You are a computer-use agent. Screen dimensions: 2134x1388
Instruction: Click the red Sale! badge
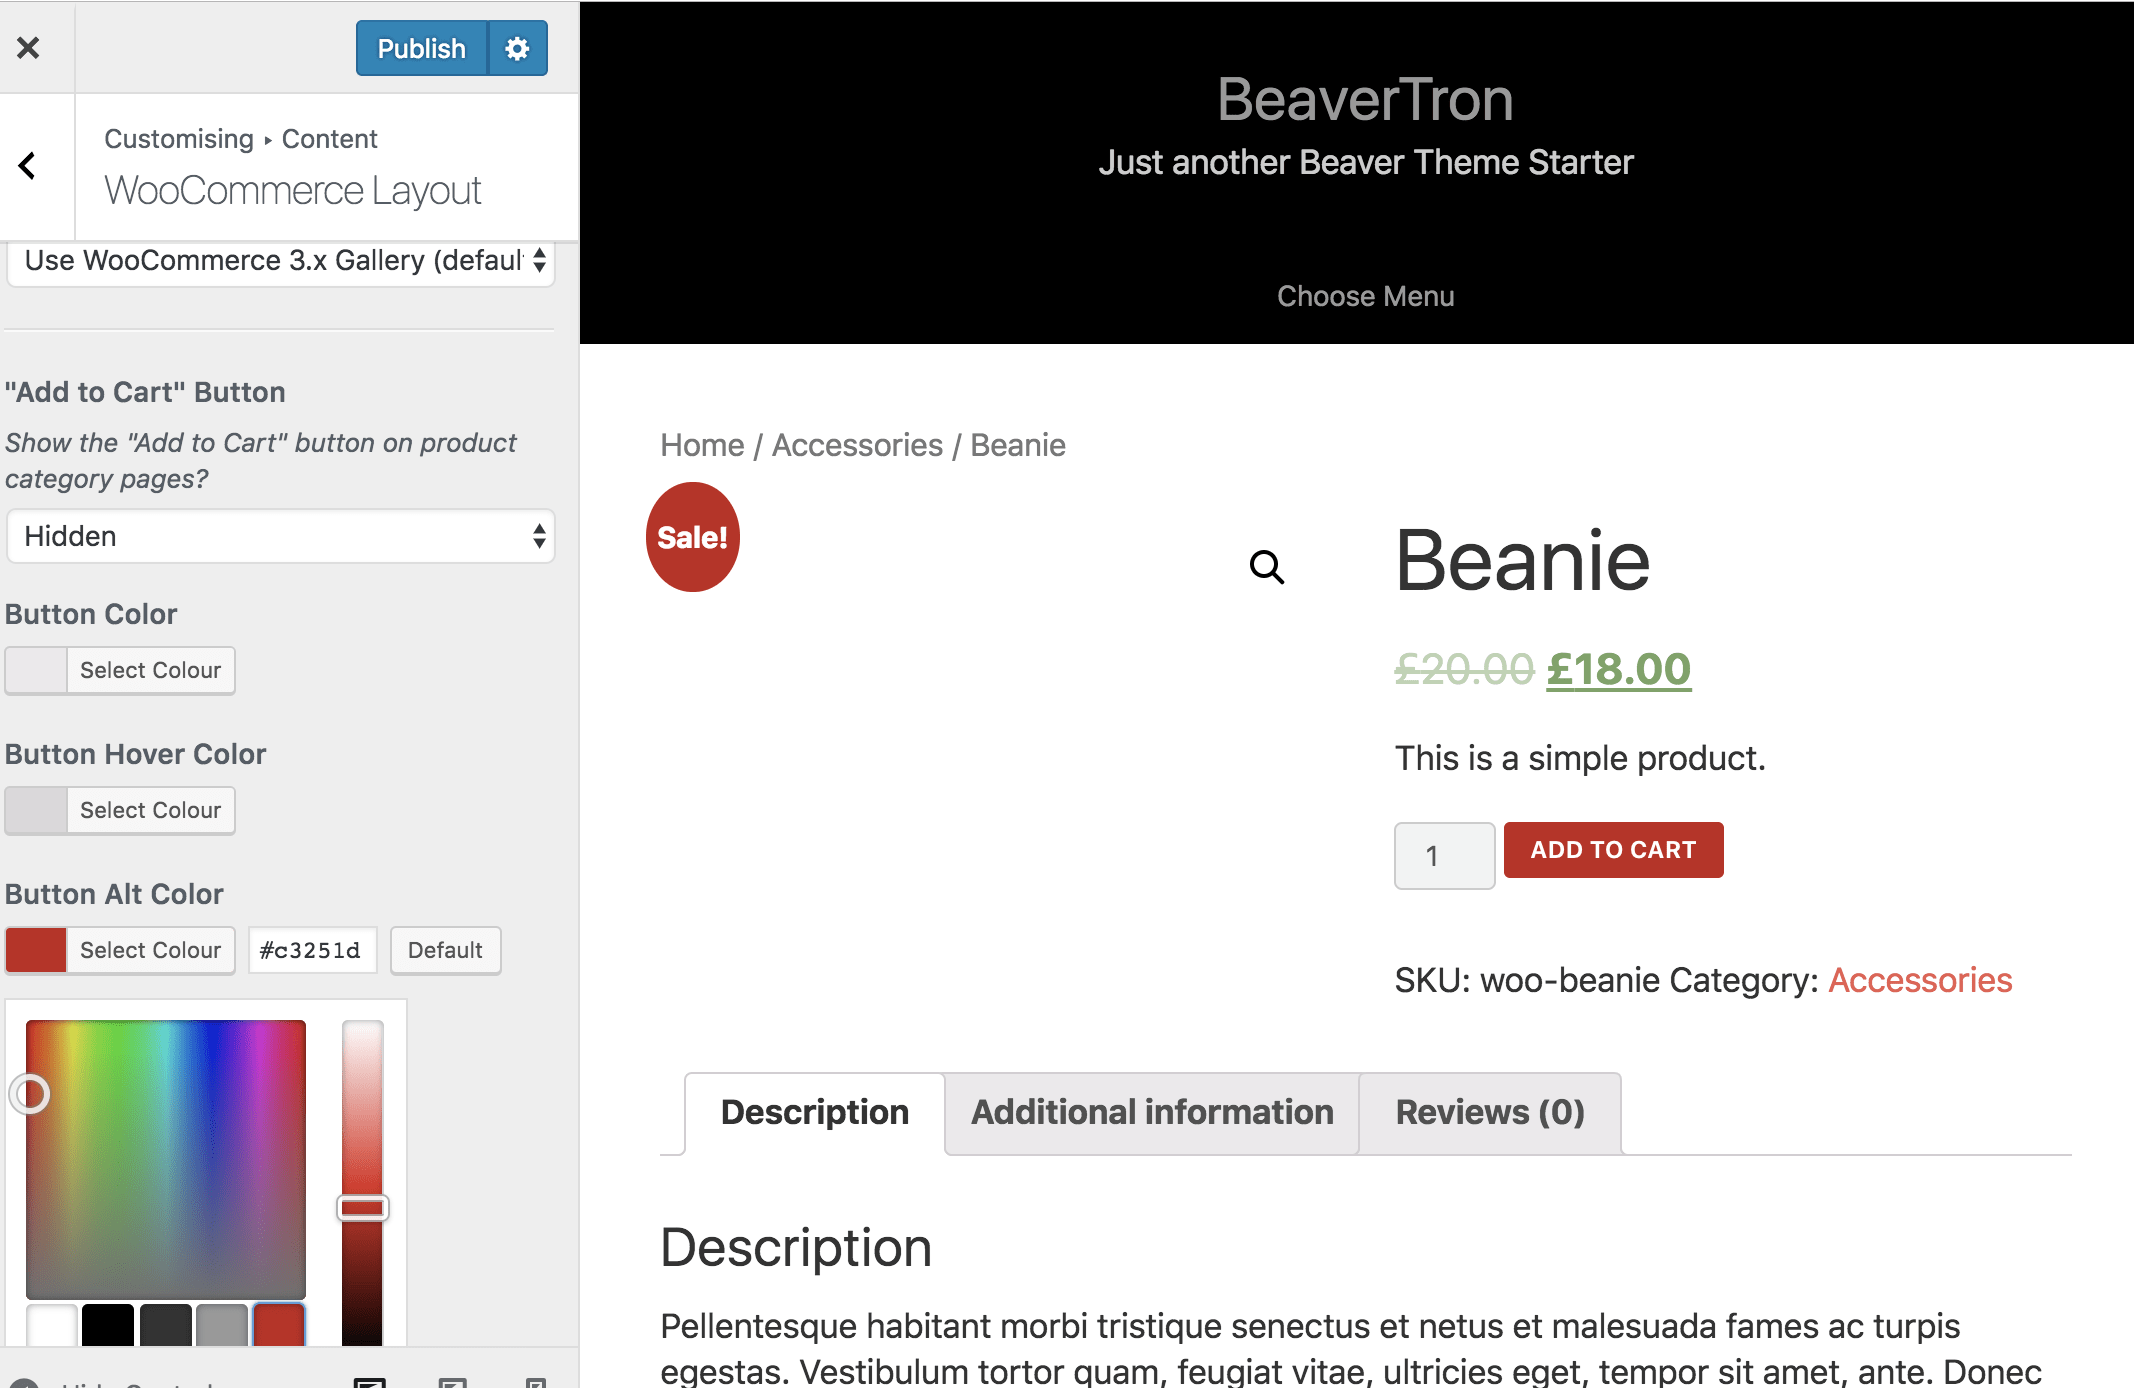(692, 537)
